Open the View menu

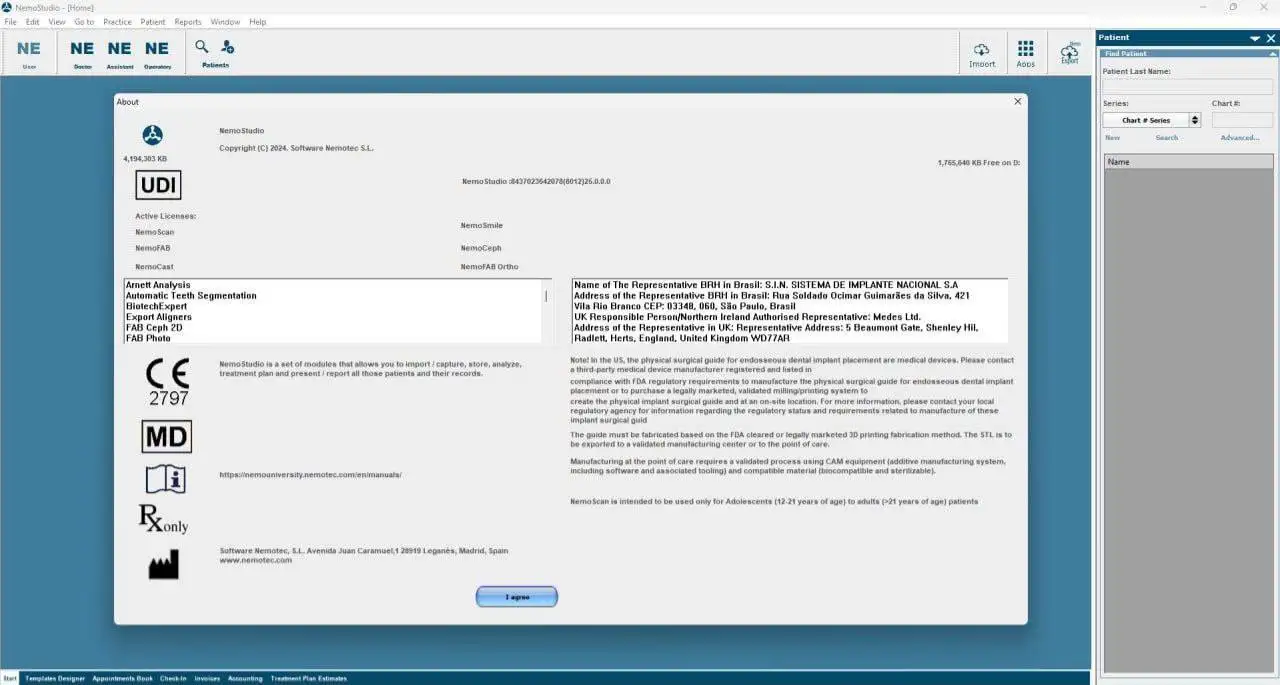click(57, 22)
